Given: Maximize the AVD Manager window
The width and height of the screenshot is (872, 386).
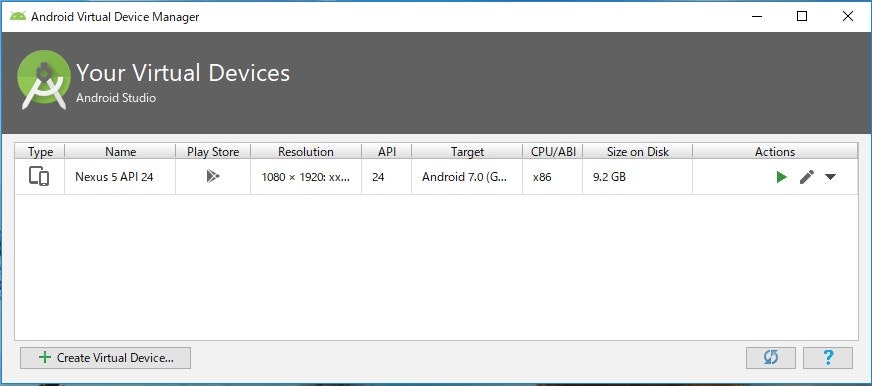Looking at the screenshot, I should [x=802, y=16].
